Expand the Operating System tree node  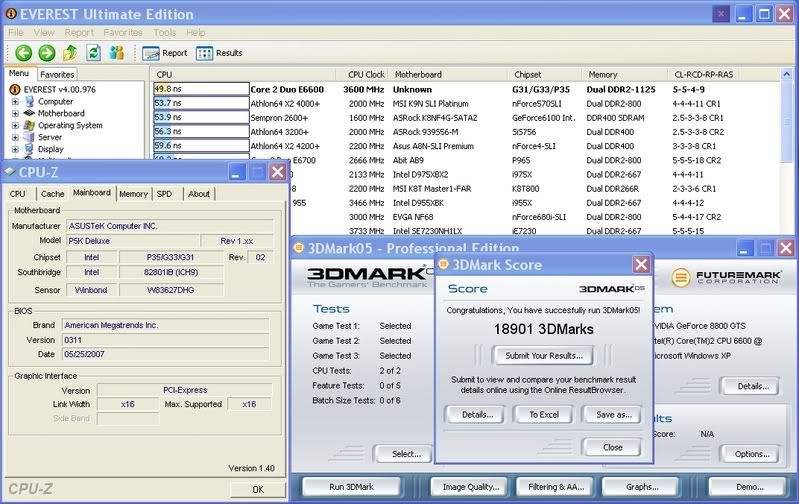15,125
